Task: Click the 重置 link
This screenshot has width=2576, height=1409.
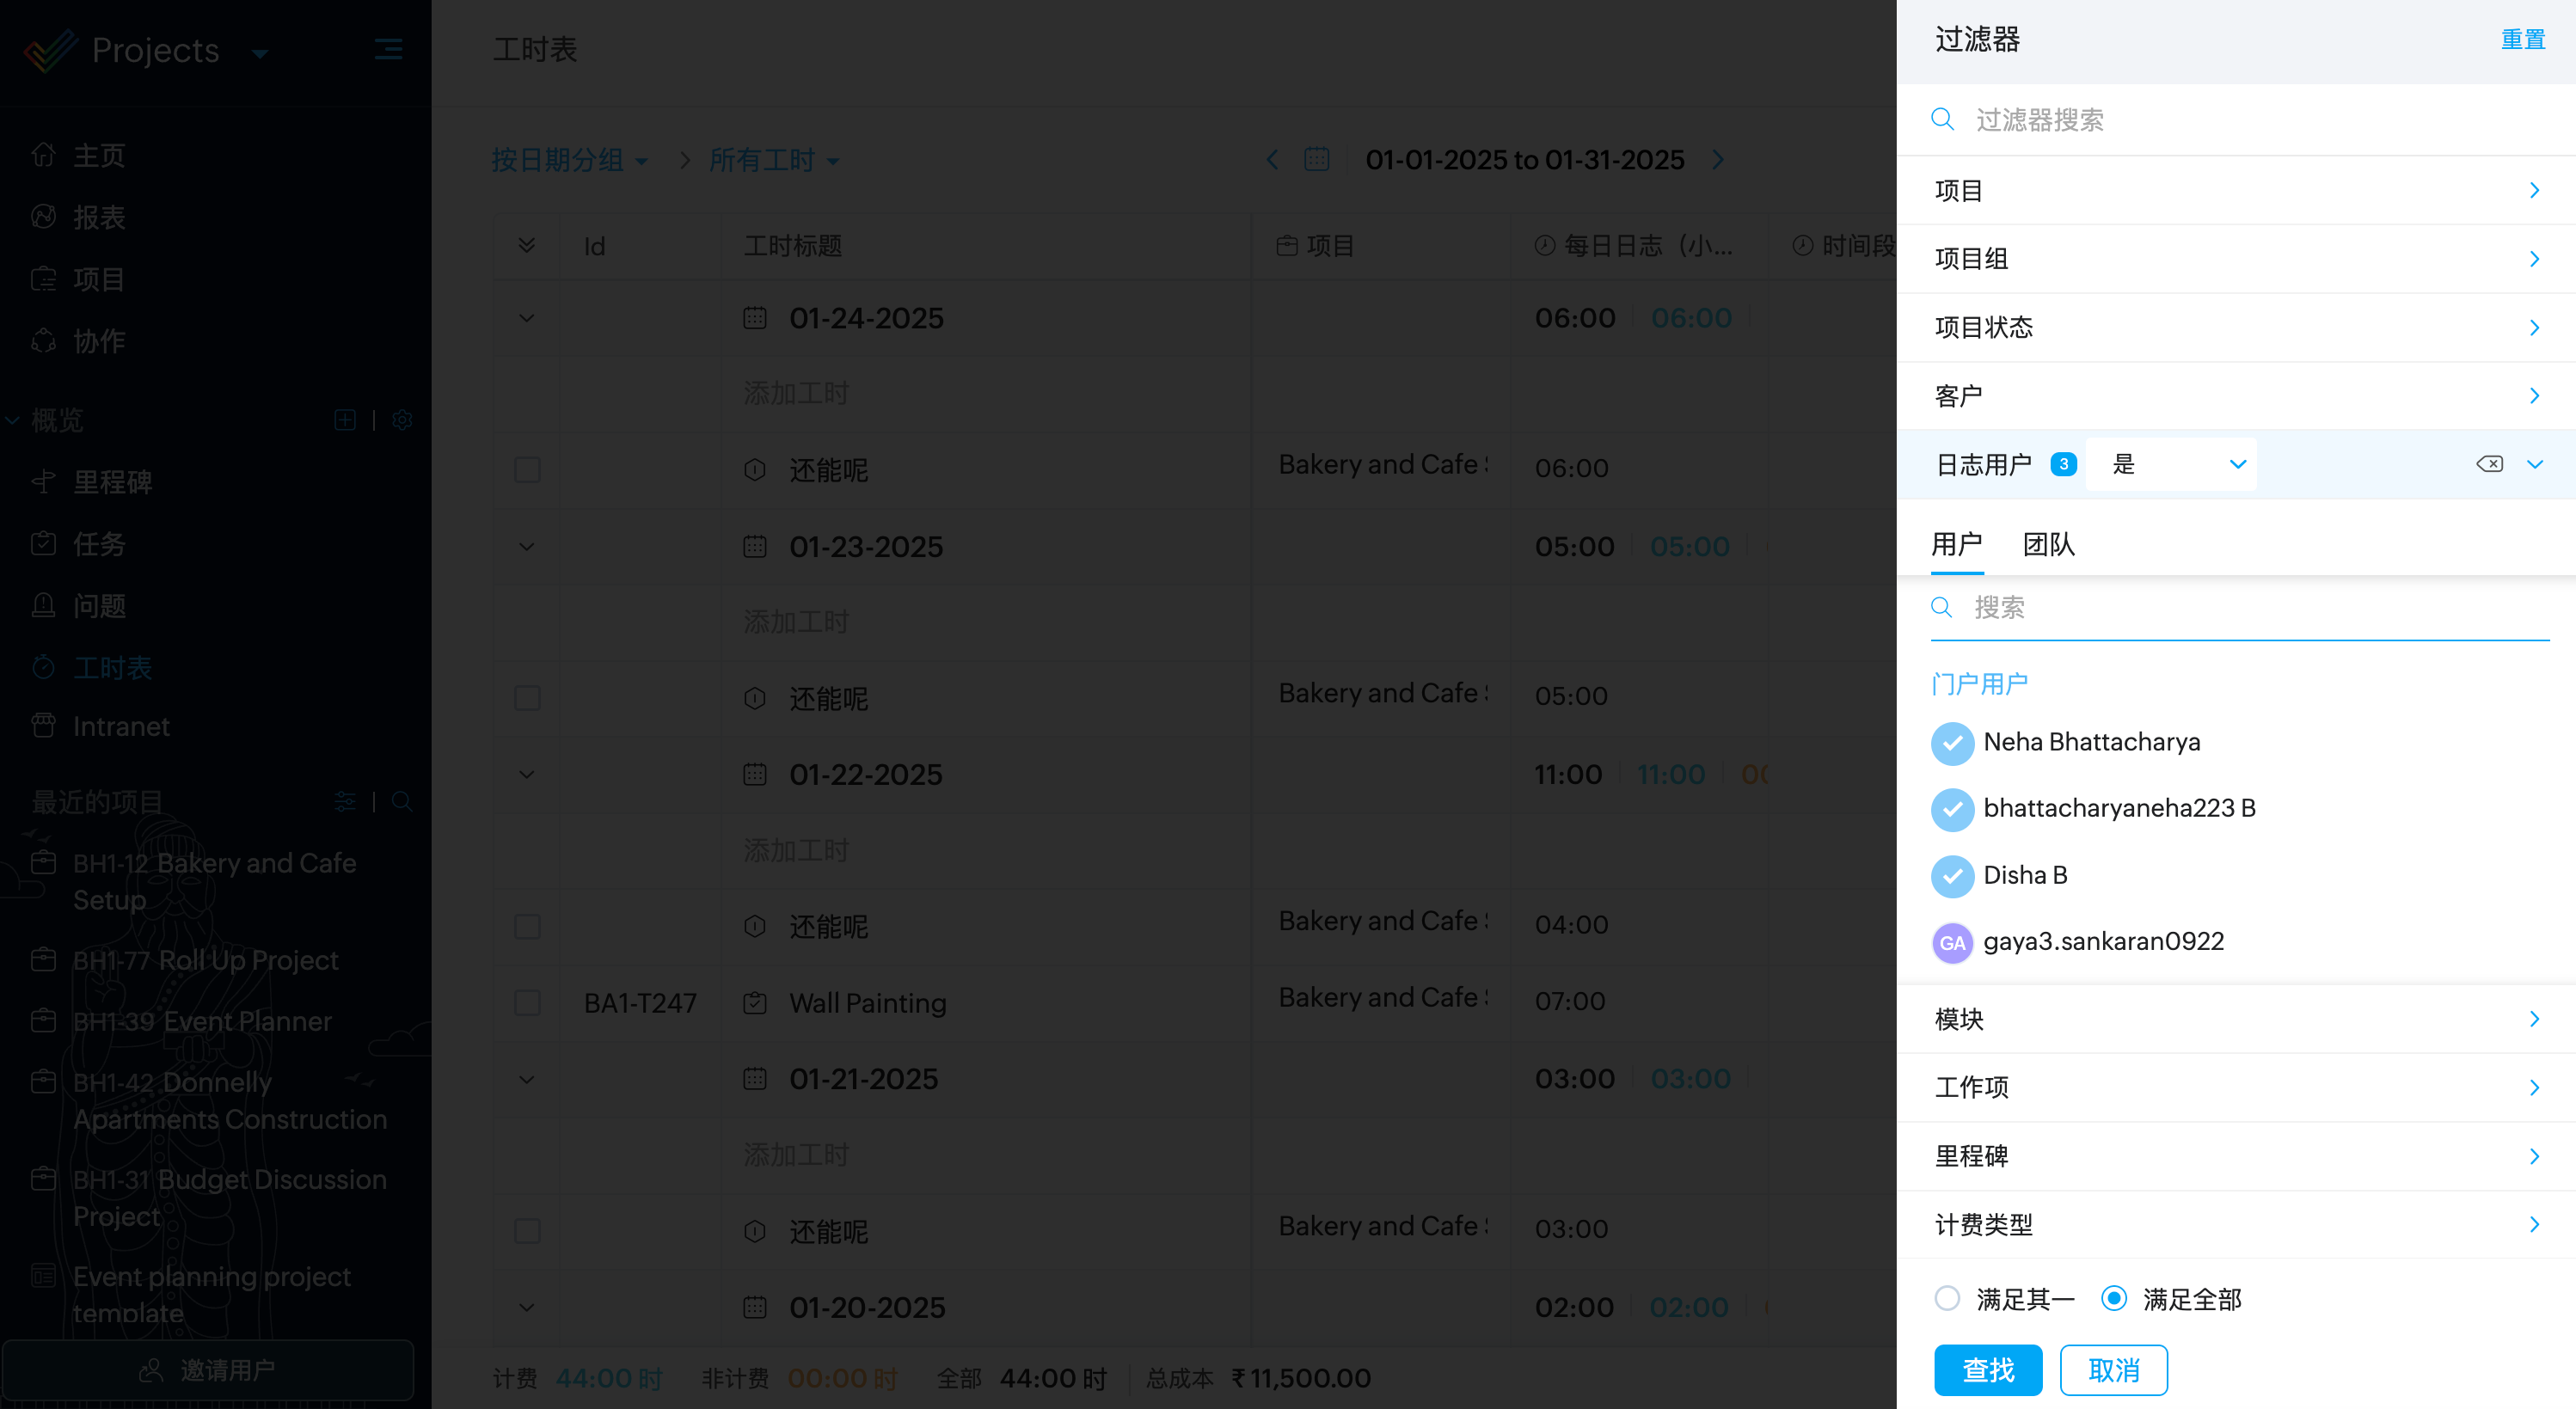Action: click(x=2522, y=40)
